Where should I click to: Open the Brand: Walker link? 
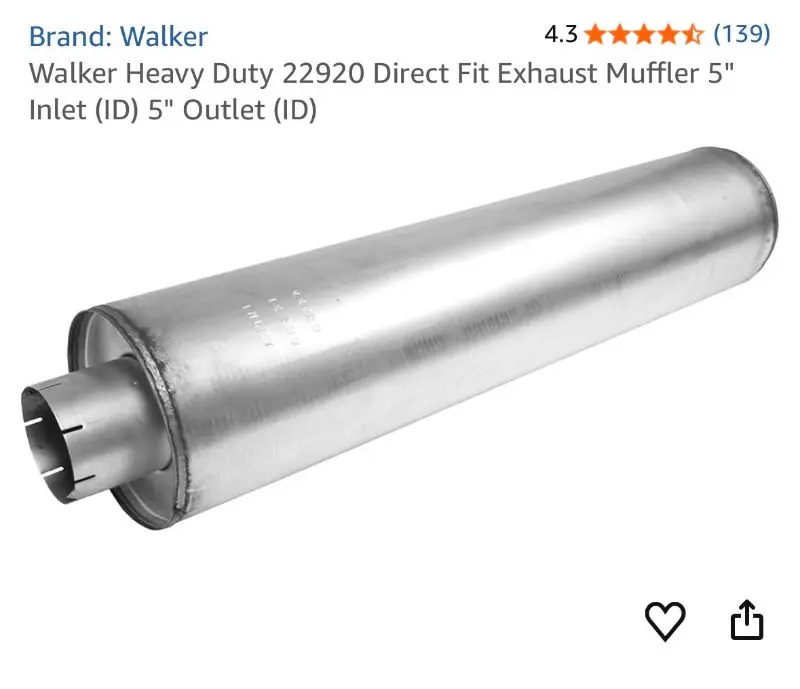tap(118, 36)
